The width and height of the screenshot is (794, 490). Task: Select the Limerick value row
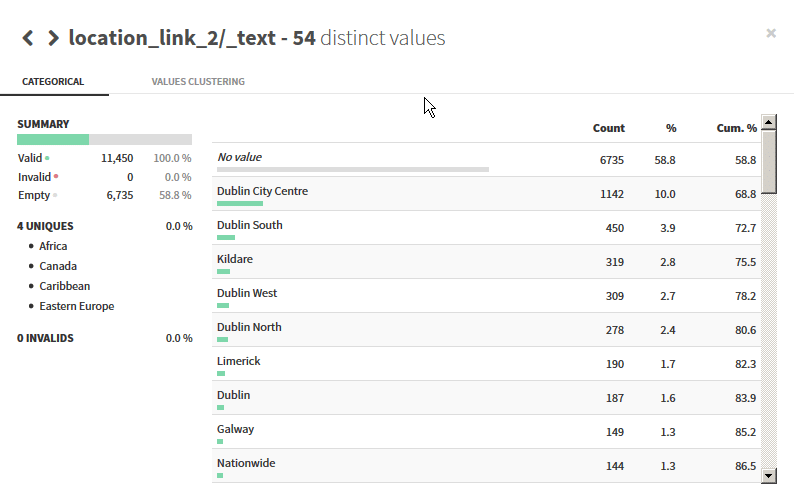(486, 364)
